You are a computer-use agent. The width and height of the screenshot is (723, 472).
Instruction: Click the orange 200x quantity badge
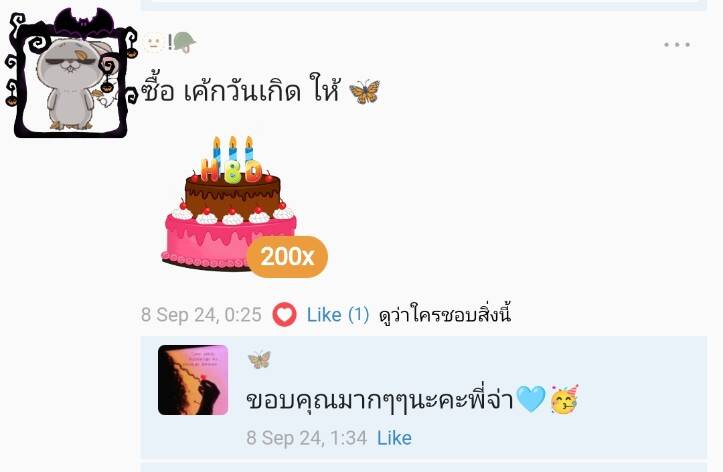point(287,257)
